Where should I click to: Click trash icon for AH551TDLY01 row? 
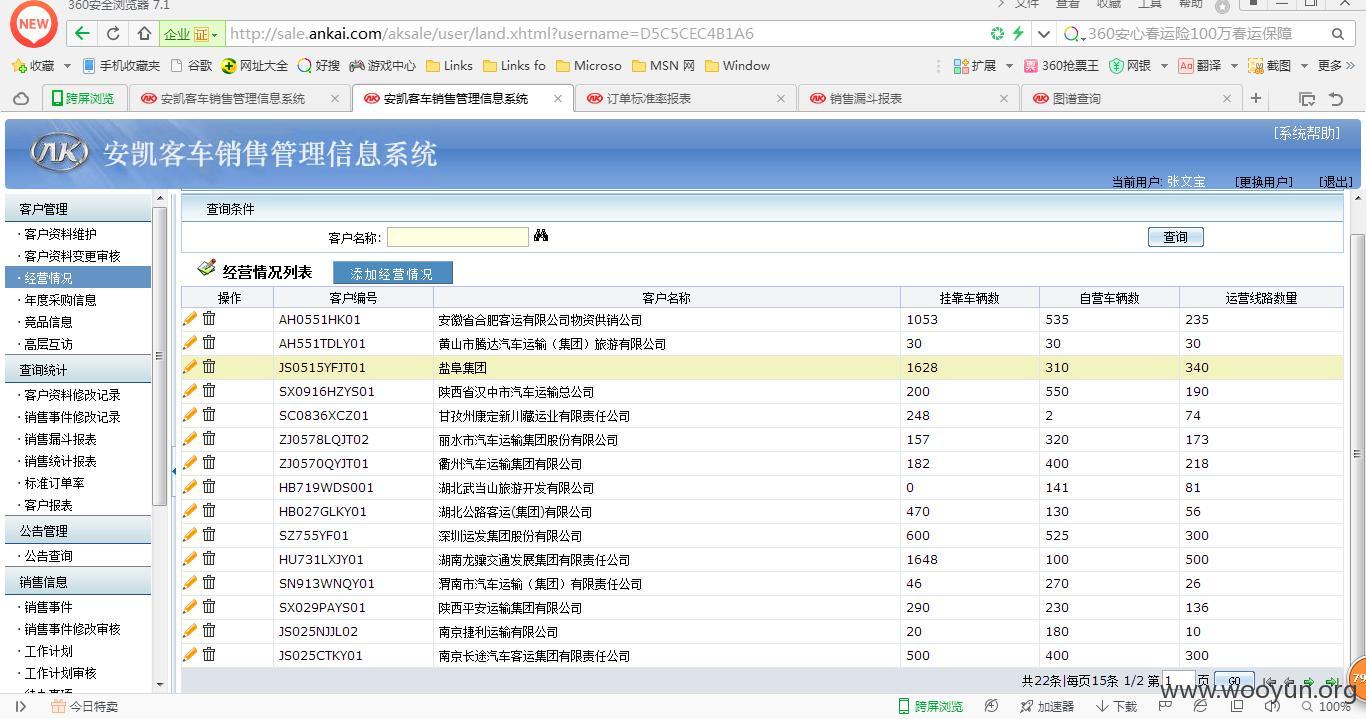click(x=209, y=343)
